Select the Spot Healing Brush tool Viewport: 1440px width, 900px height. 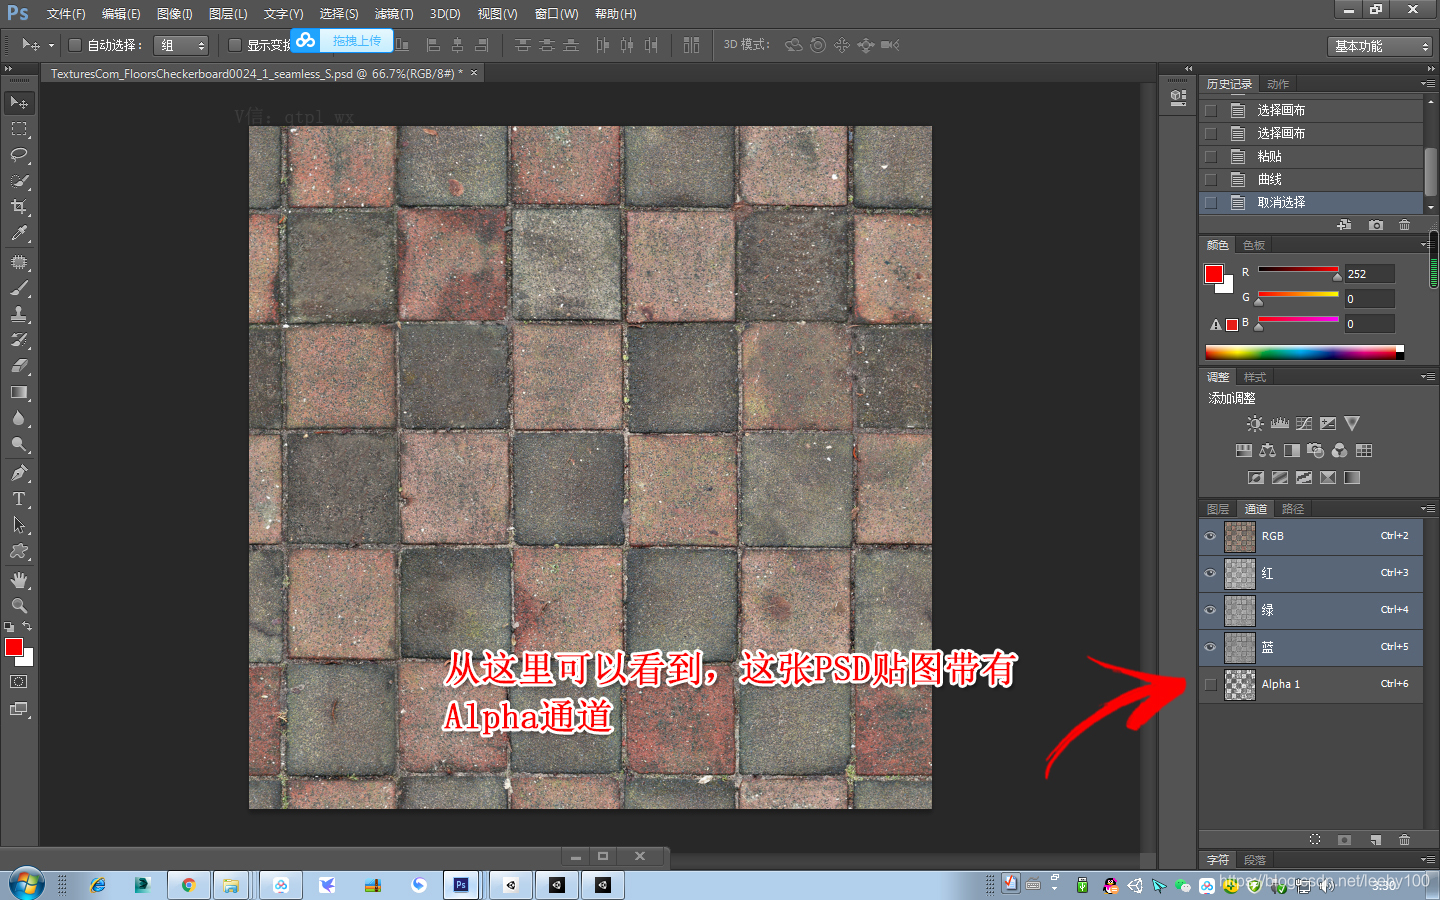19,262
